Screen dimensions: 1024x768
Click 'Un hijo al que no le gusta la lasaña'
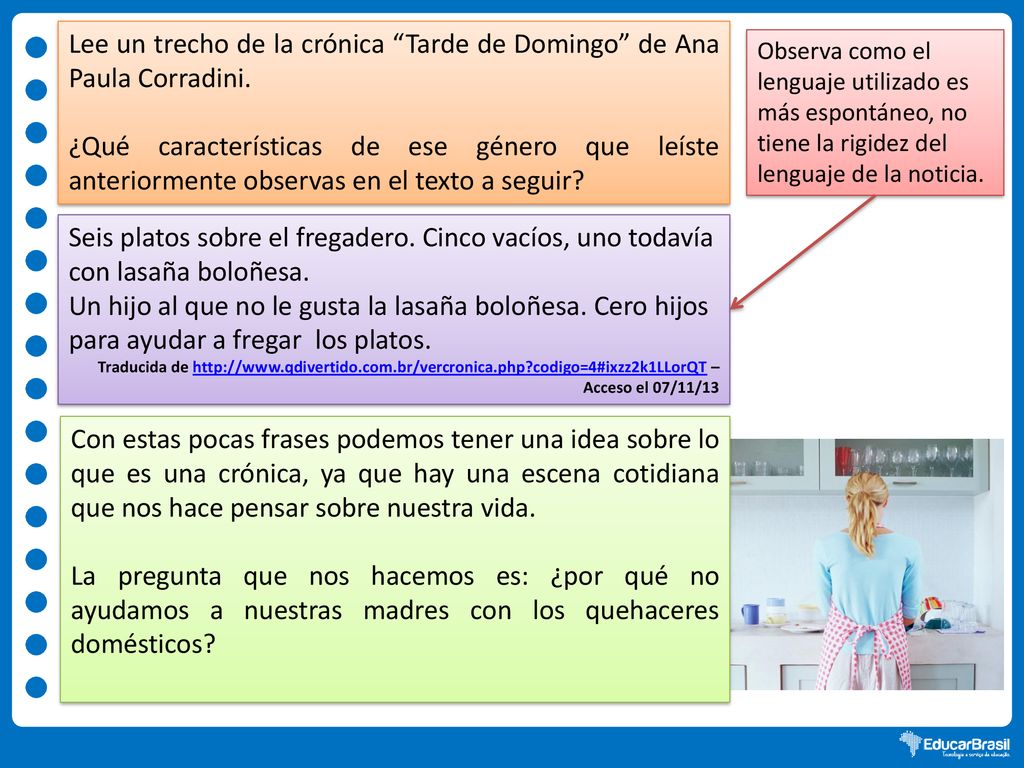(328, 306)
